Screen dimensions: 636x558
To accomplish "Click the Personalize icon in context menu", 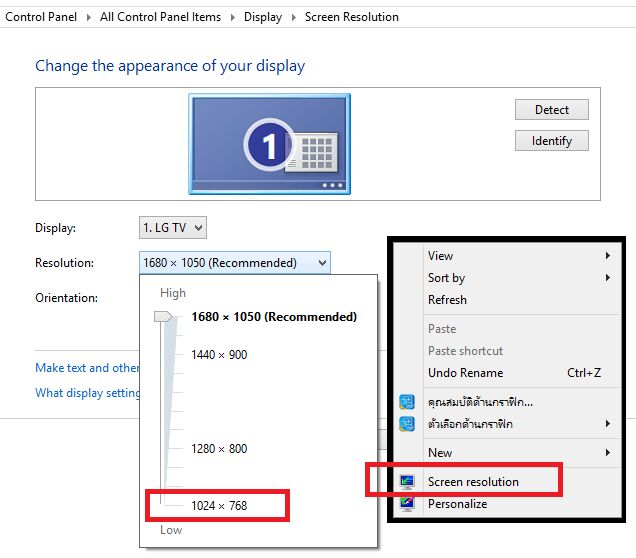I will 407,504.
